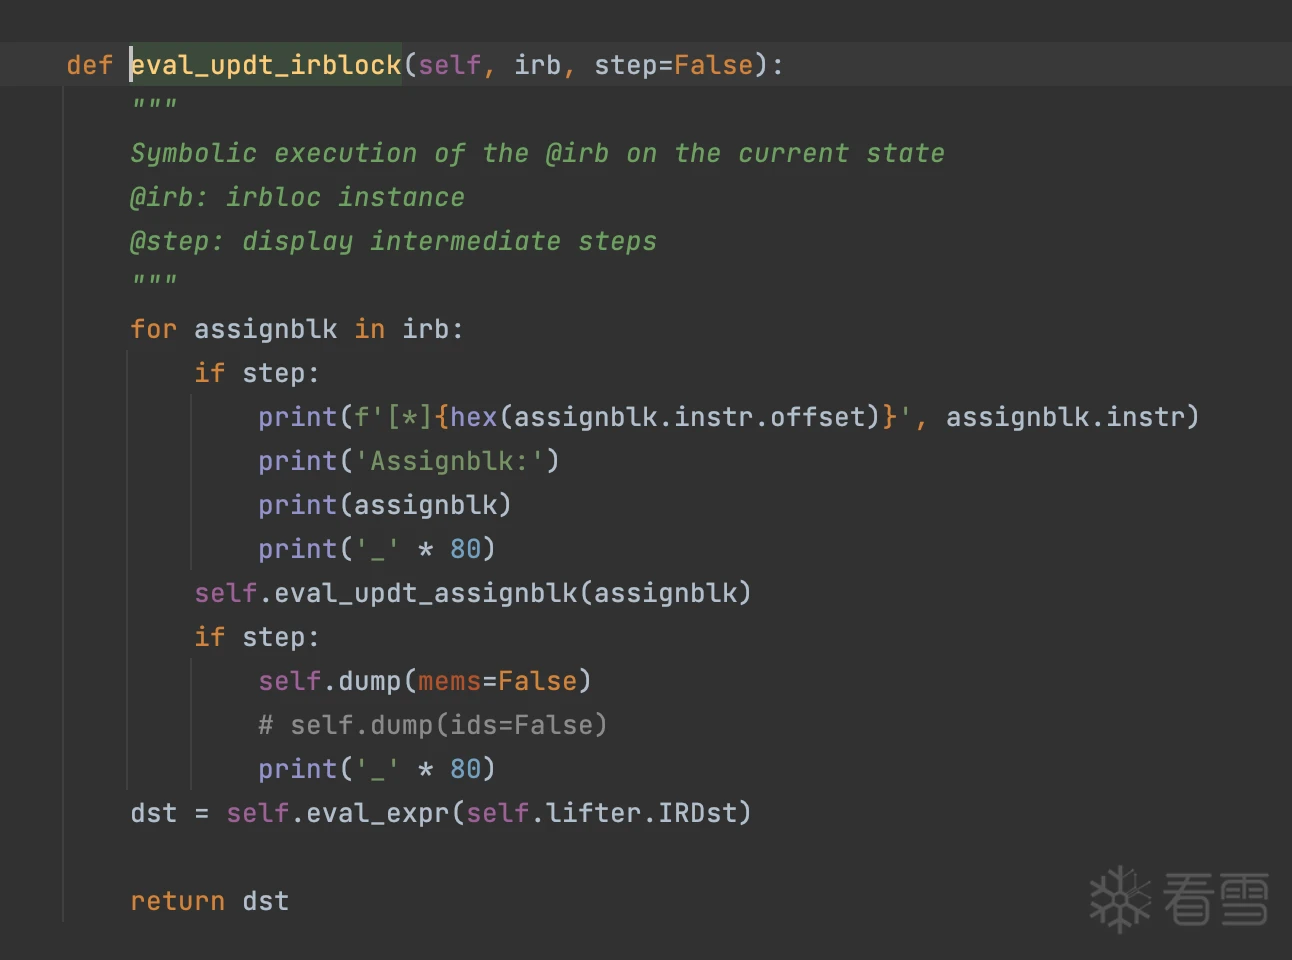
Task: Click the irb parameter in function signature
Action: [x=537, y=65]
